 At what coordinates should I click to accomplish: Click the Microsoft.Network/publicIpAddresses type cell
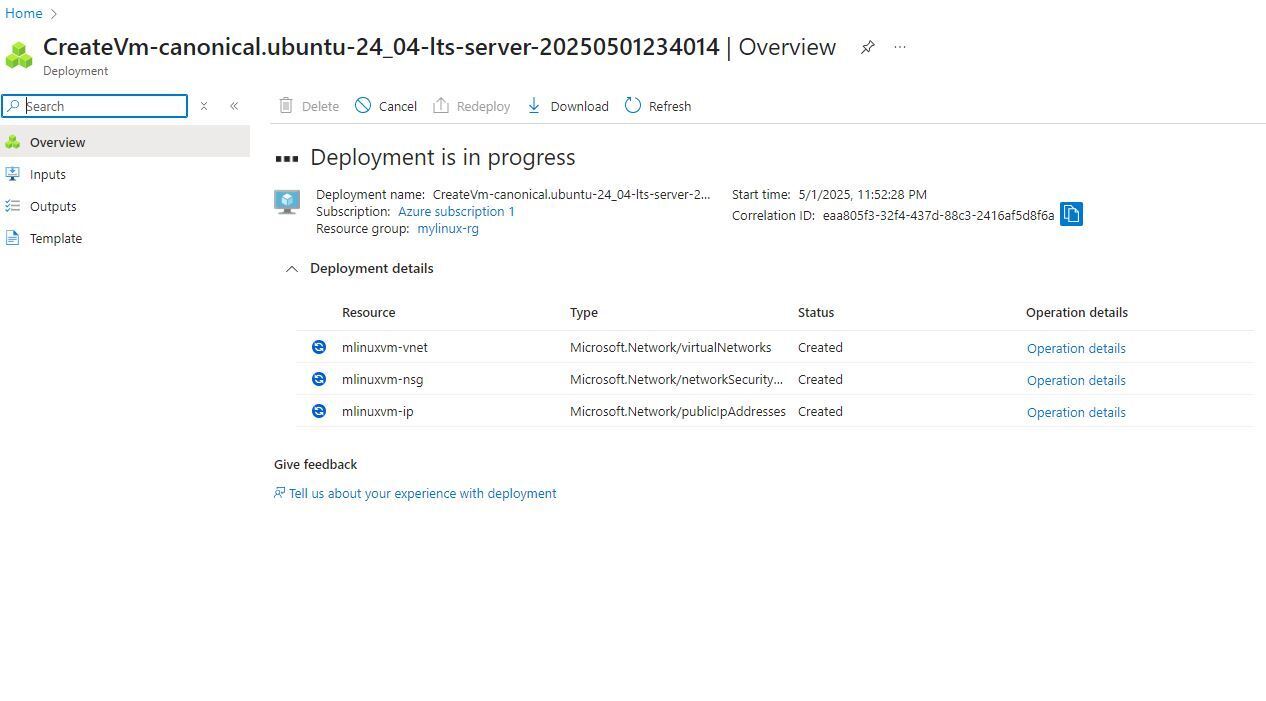(x=678, y=411)
